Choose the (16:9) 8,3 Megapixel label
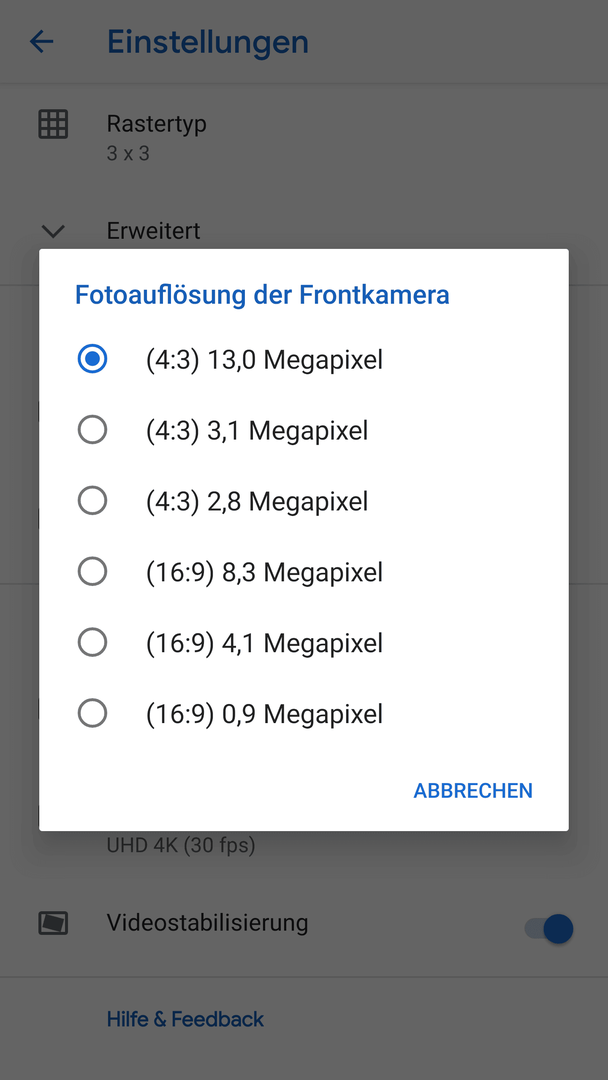This screenshot has width=608, height=1080. 264,572
